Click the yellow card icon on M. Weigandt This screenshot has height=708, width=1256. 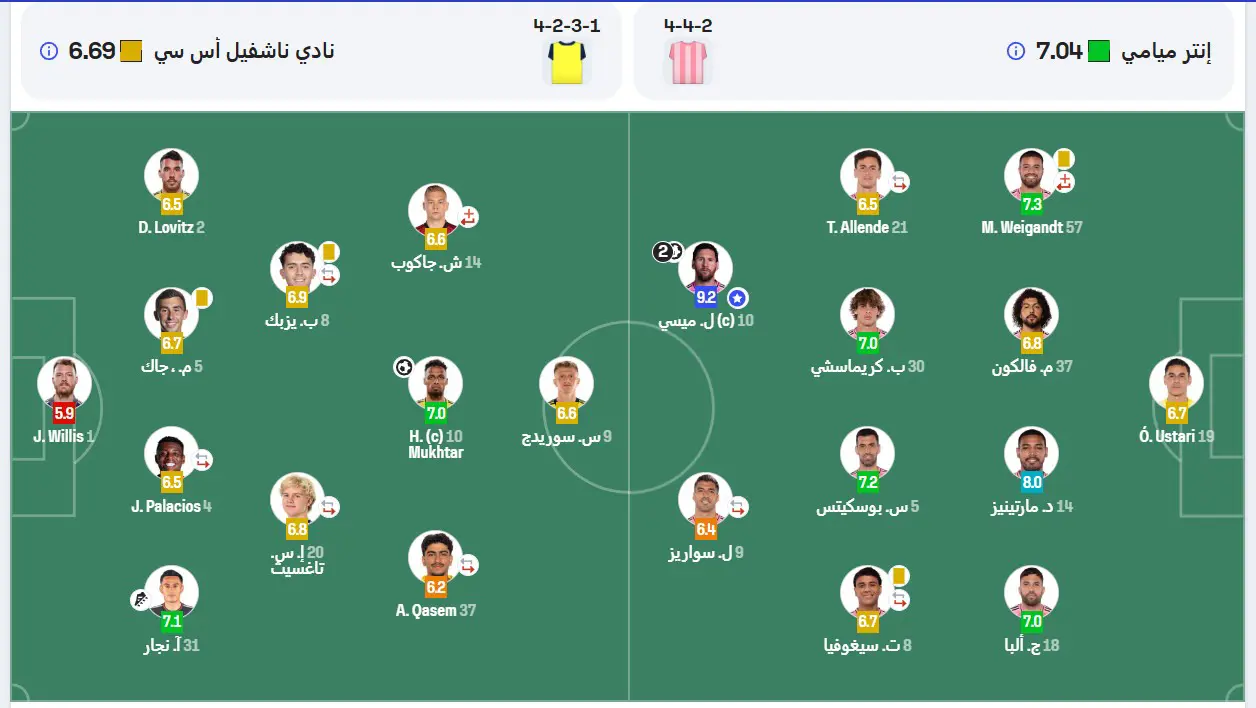[1064, 159]
